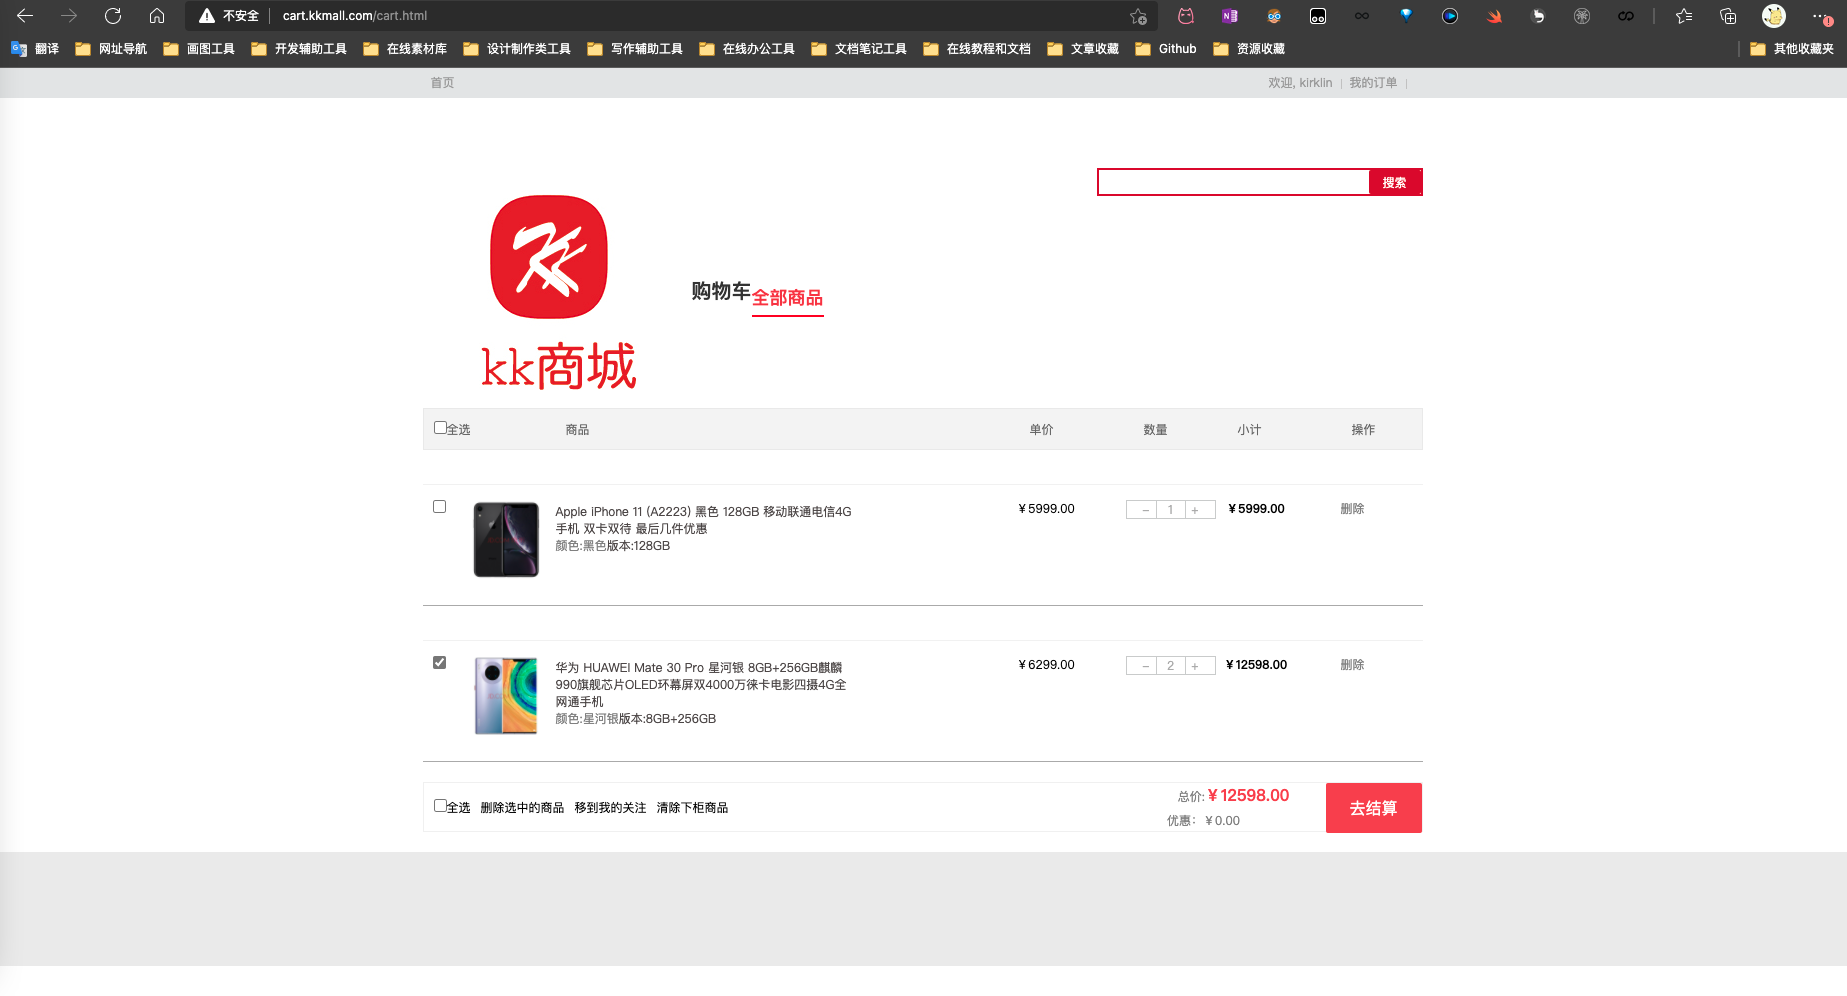Open the 画图工具 bookmark folder
The image size is (1847, 996).
(199, 49)
